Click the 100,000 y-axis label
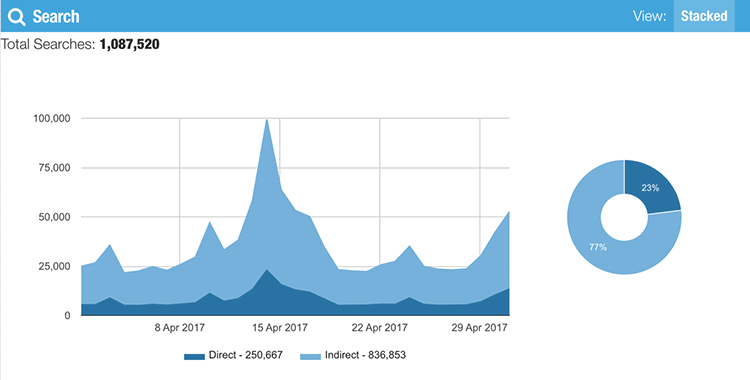 [52, 118]
